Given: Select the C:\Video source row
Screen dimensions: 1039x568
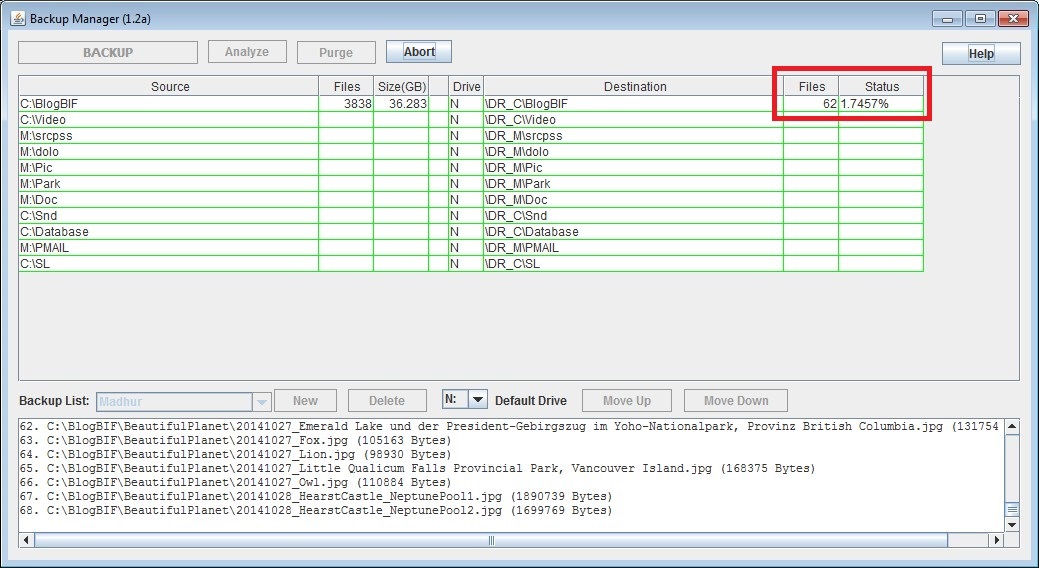Looking at the screenshot, I should click(168, 120).
